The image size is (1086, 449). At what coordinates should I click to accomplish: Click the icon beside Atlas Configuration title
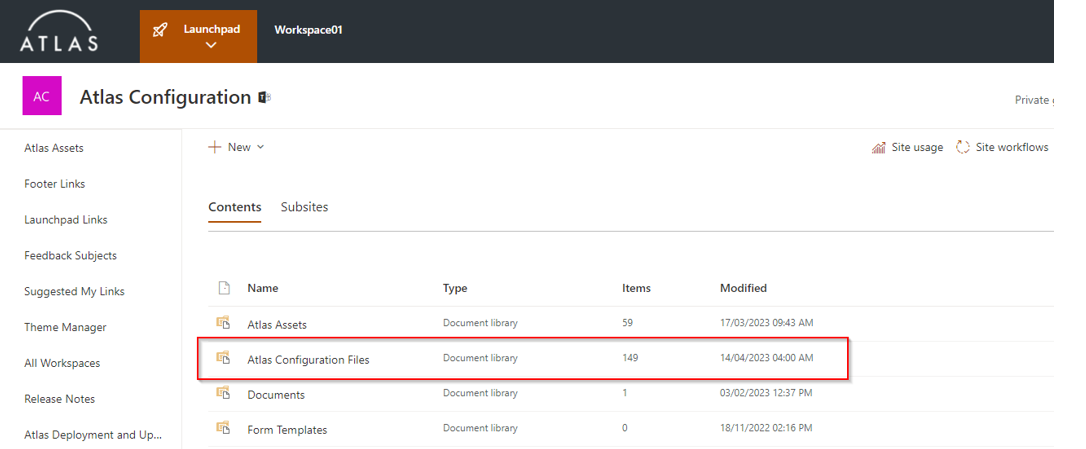coord(265,97)
